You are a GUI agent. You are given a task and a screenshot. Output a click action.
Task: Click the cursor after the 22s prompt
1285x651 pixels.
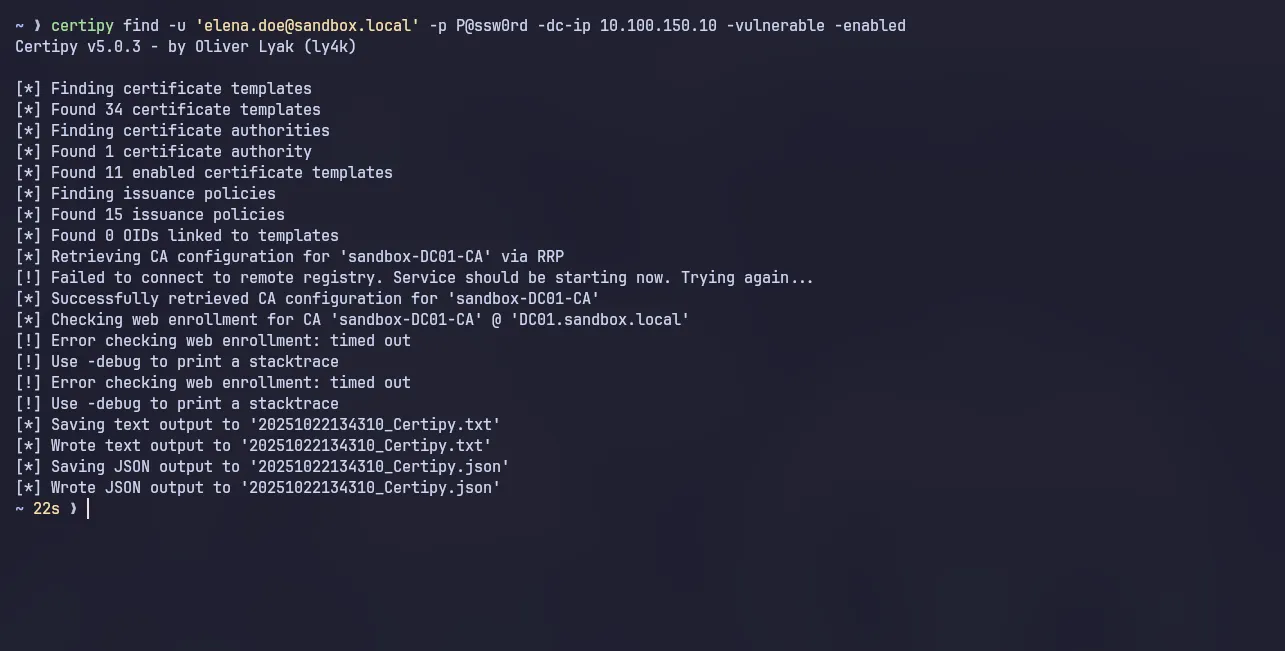click(x=88, y=508)
